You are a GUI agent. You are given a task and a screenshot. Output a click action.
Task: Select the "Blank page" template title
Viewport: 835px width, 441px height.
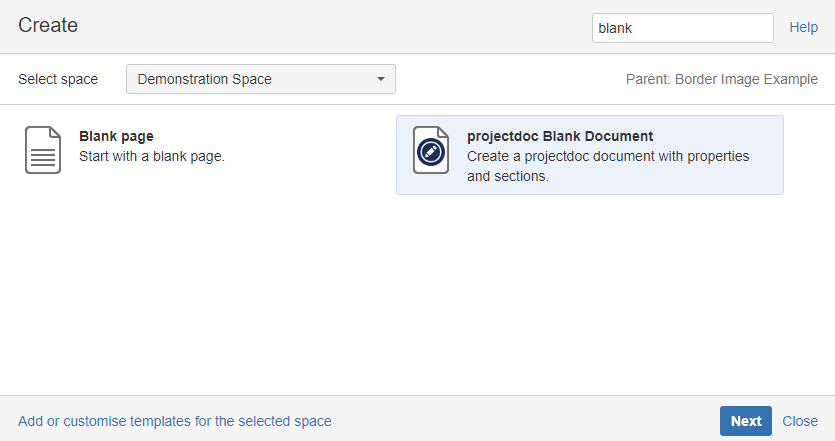[116, 136]
